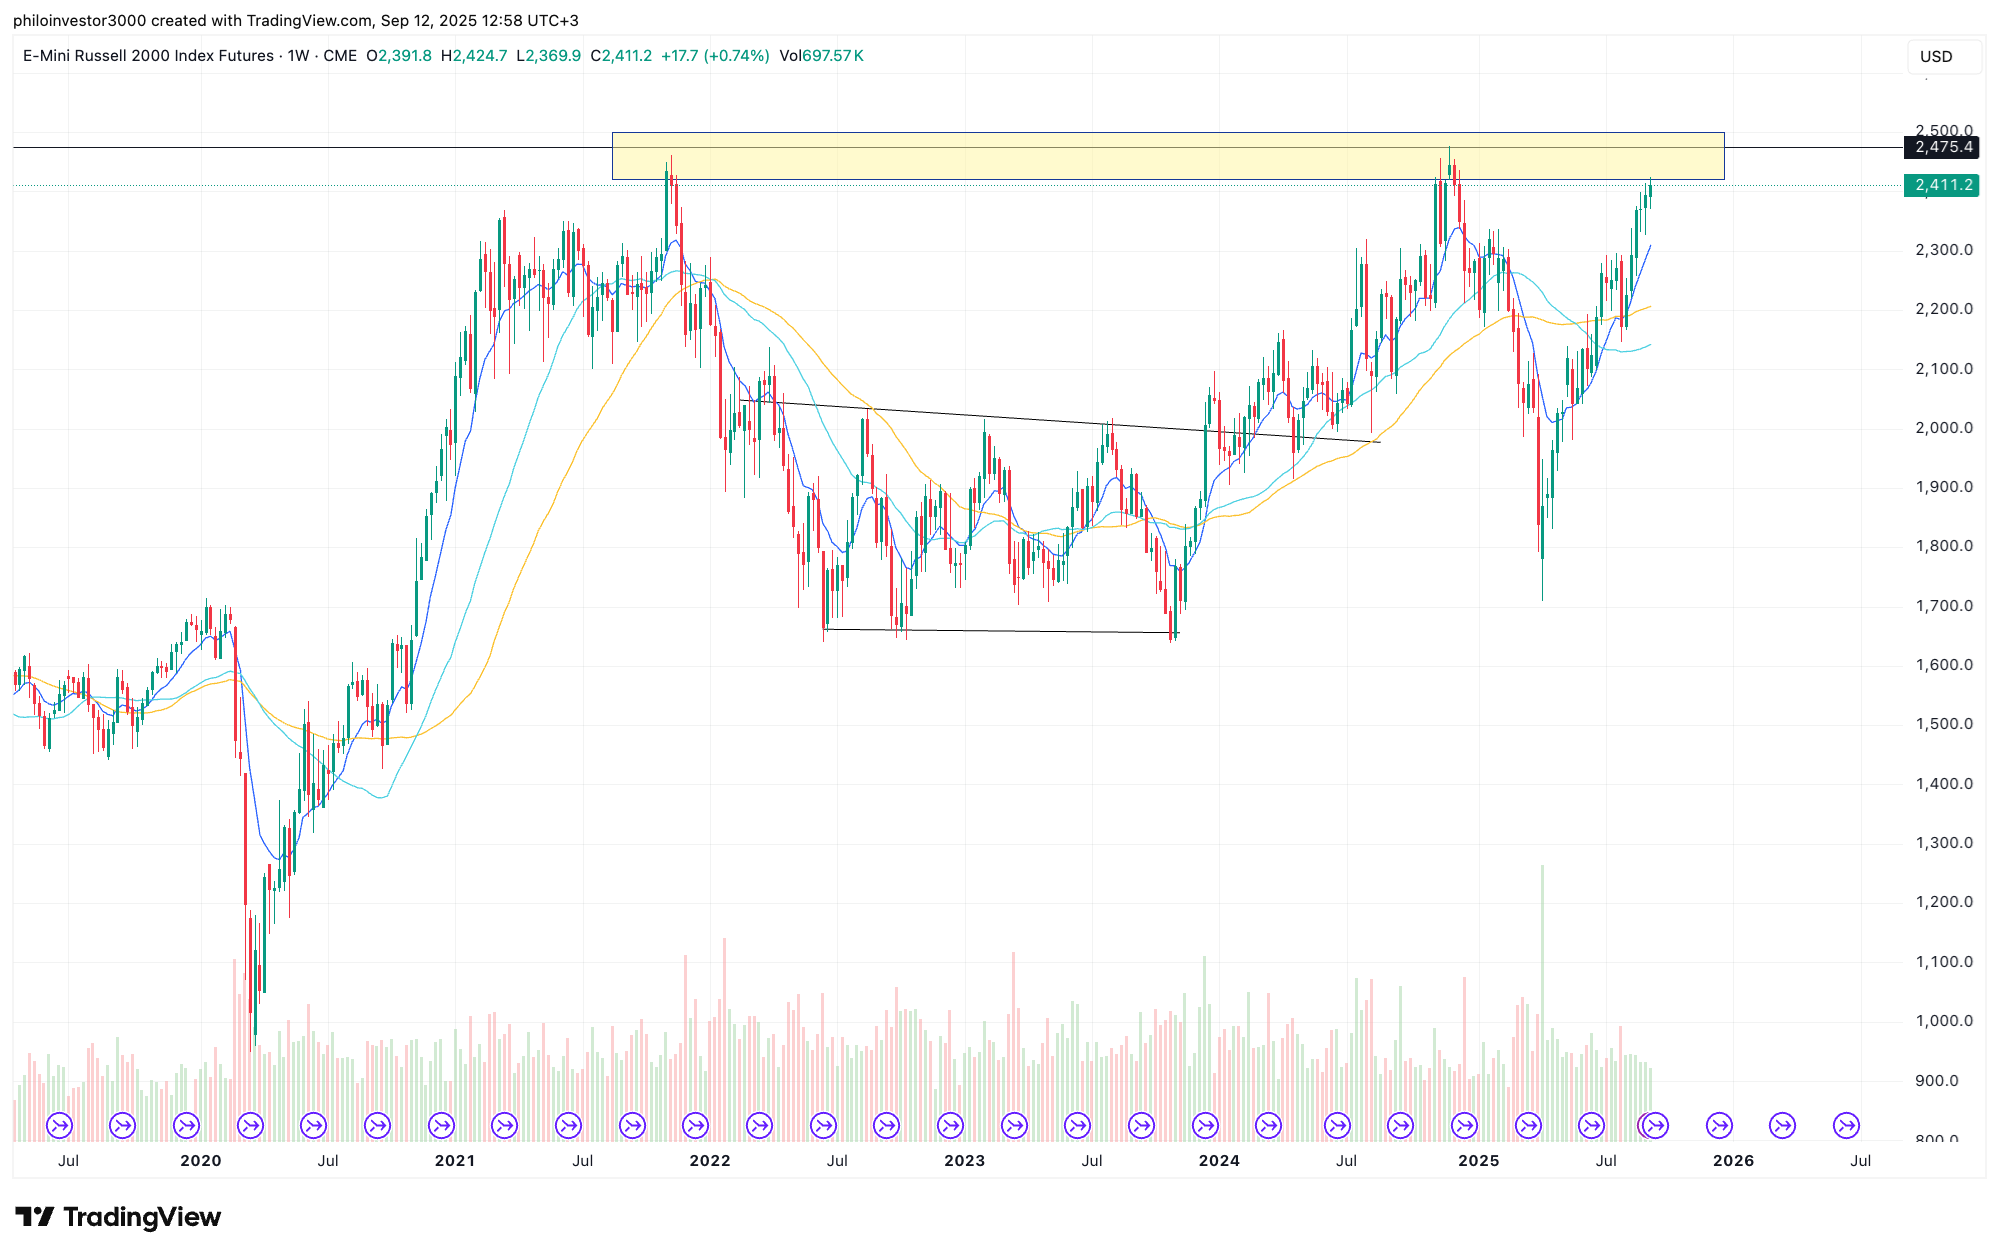Click the TradingView wordmark text

pos(142,1217)
